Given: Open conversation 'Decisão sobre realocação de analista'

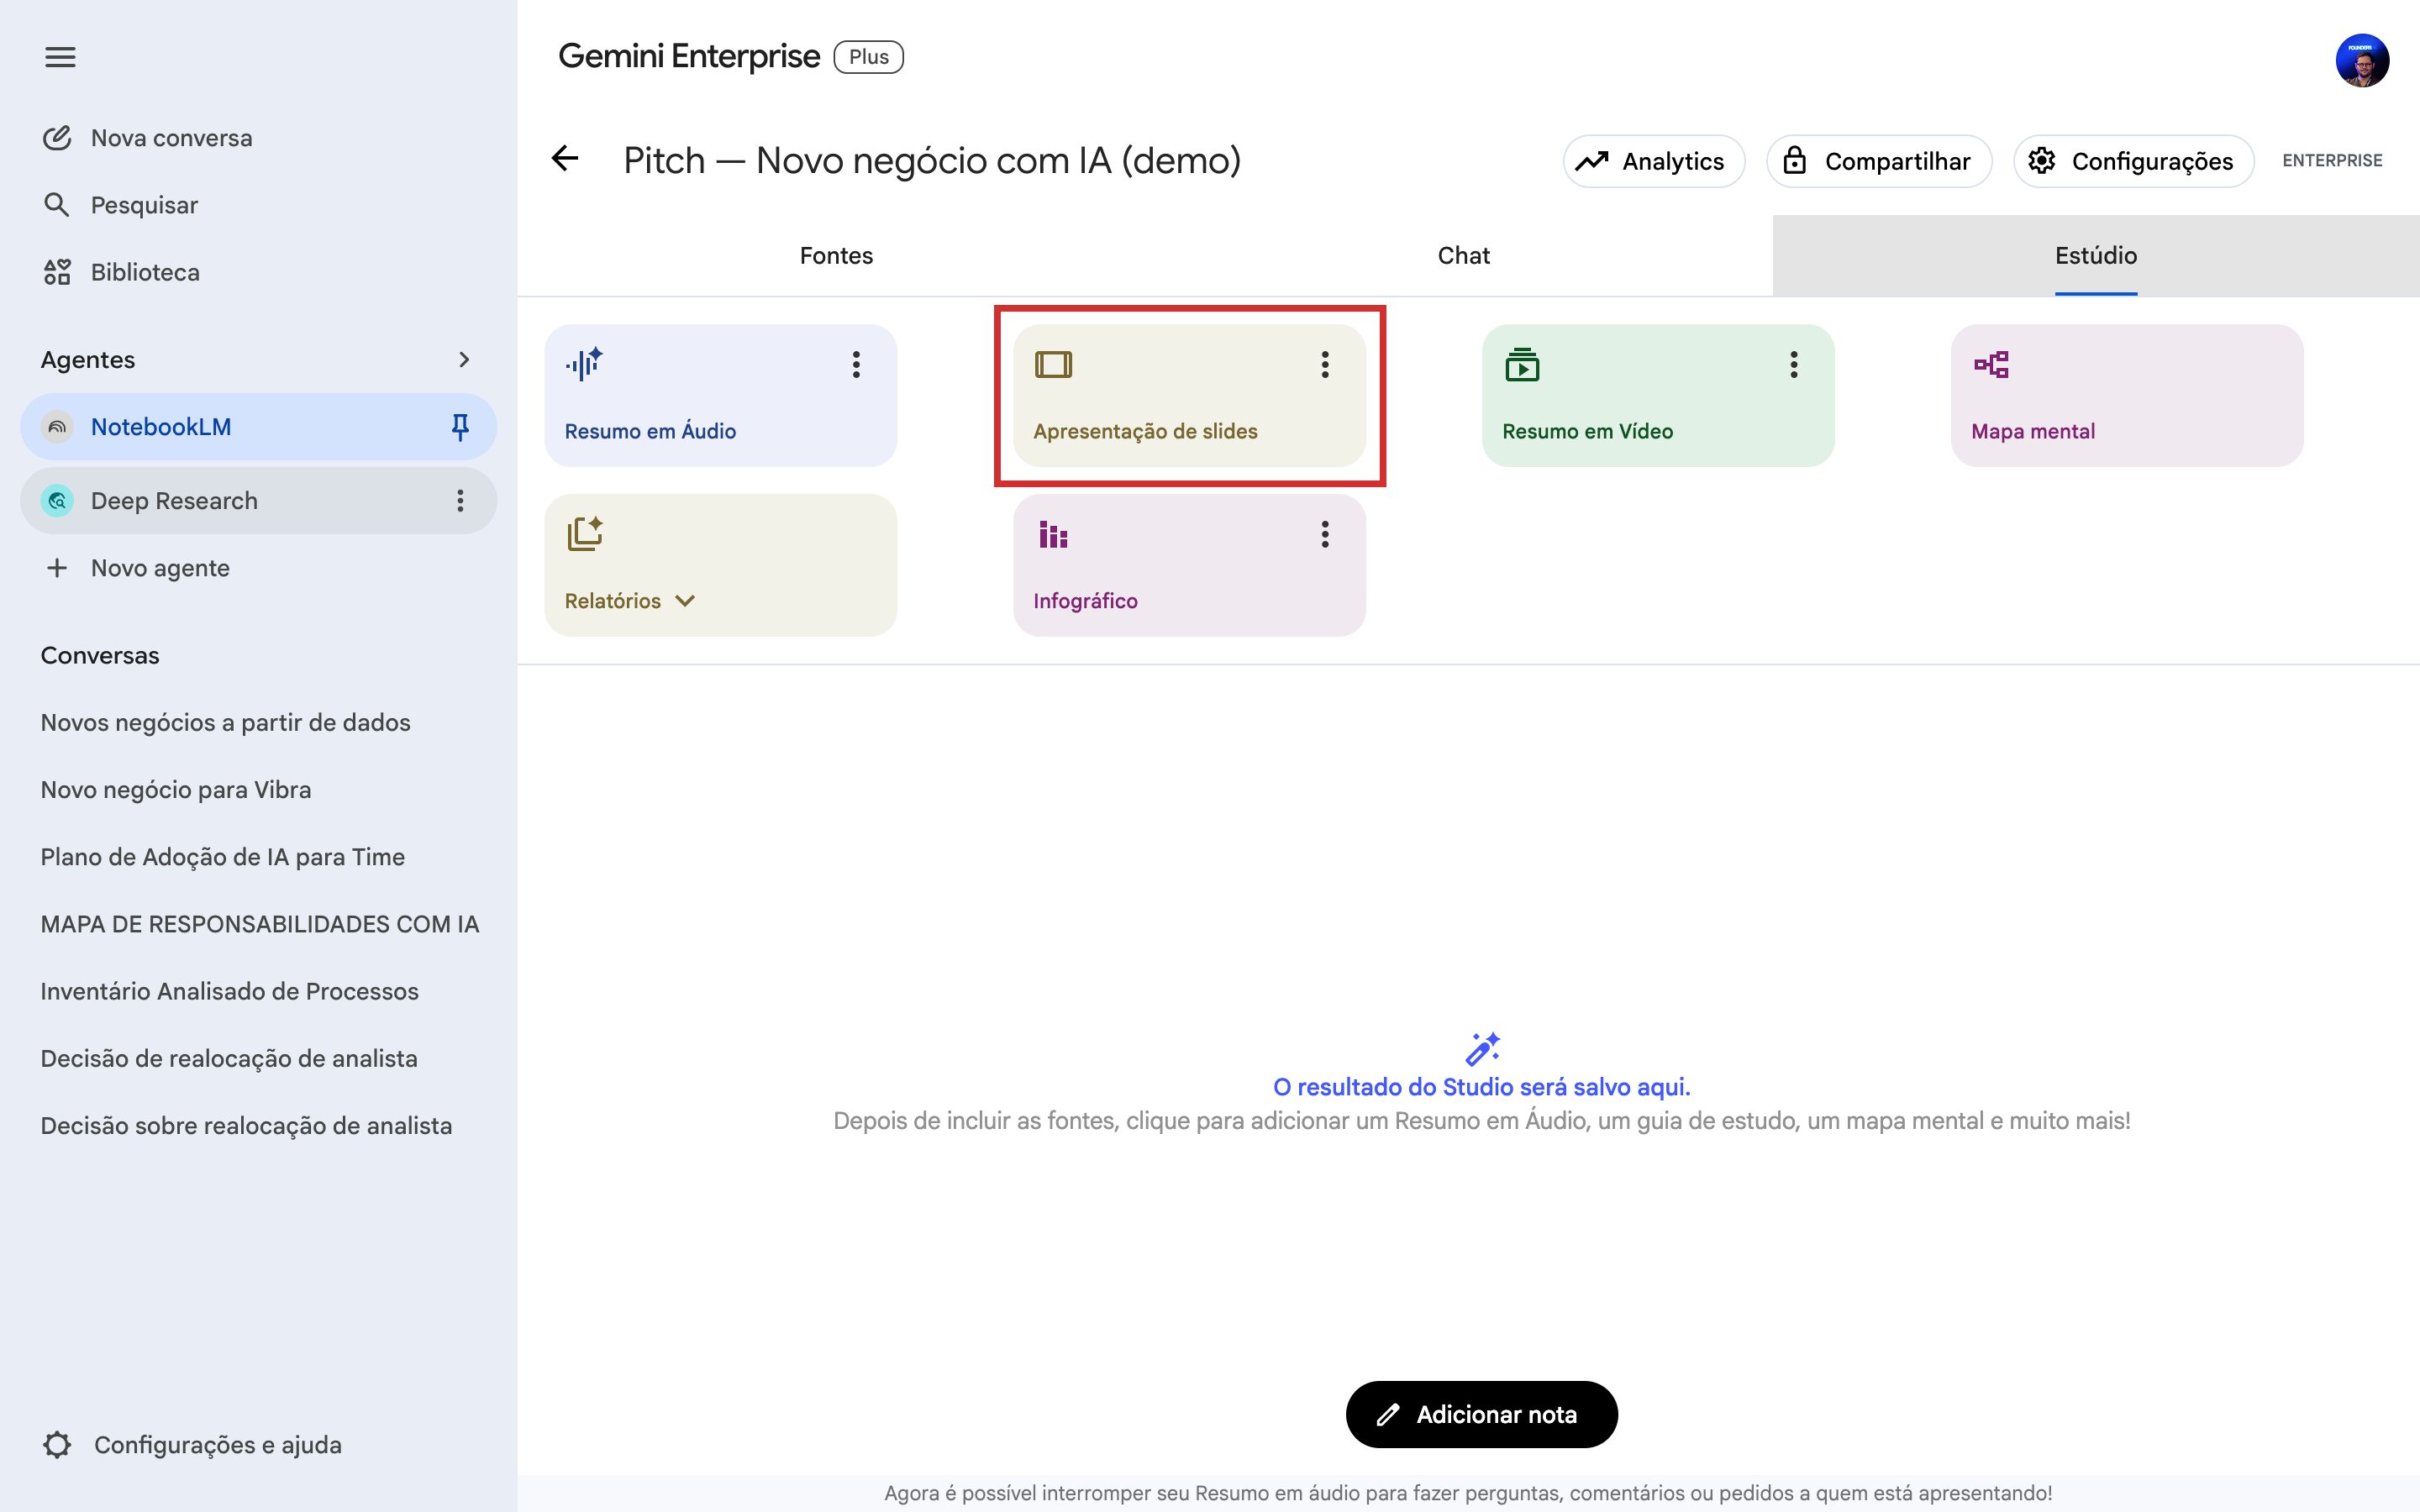Looking at the screenshot, I should pyautogui.click(x=246, y=1126).
